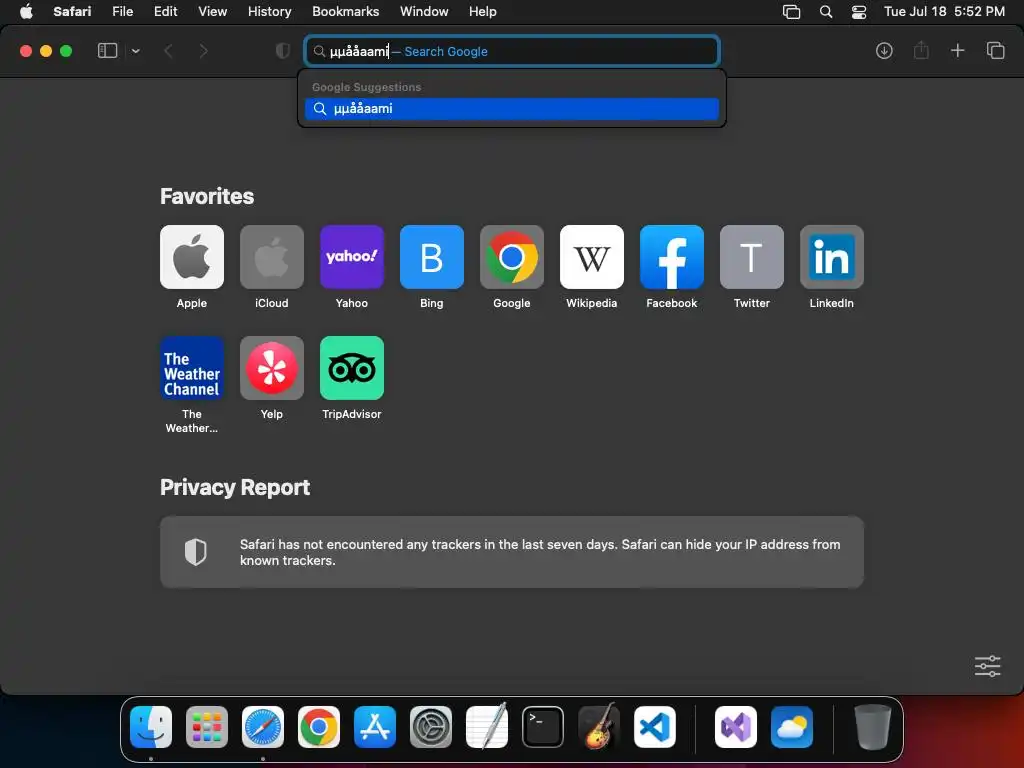Viewport: 1024px width, 768px height.
Task: Expand the tab group dropdown arrow
Action: [135, 51]
